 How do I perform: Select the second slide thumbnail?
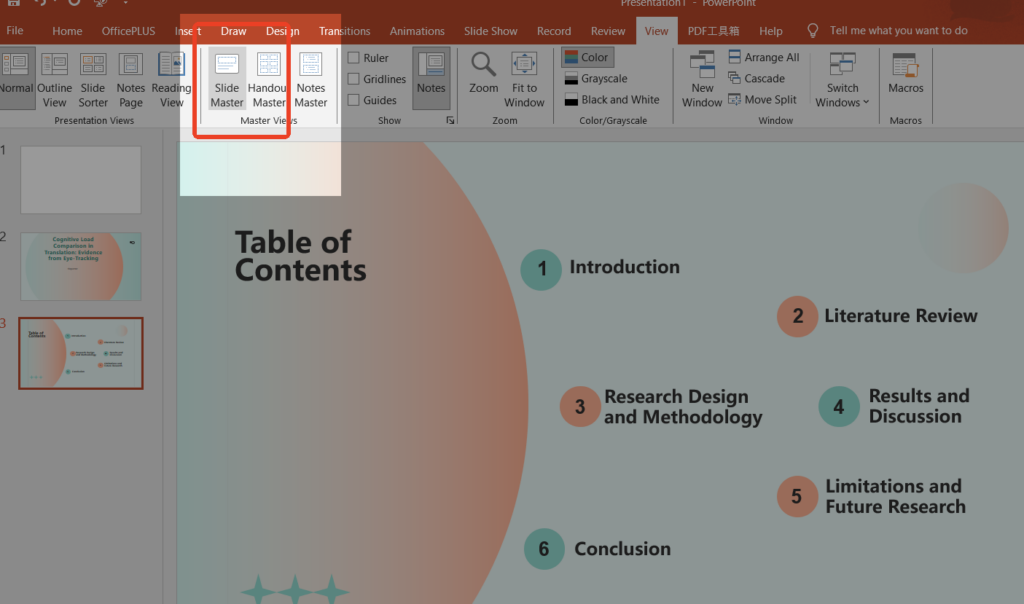(x=81, y=266)
